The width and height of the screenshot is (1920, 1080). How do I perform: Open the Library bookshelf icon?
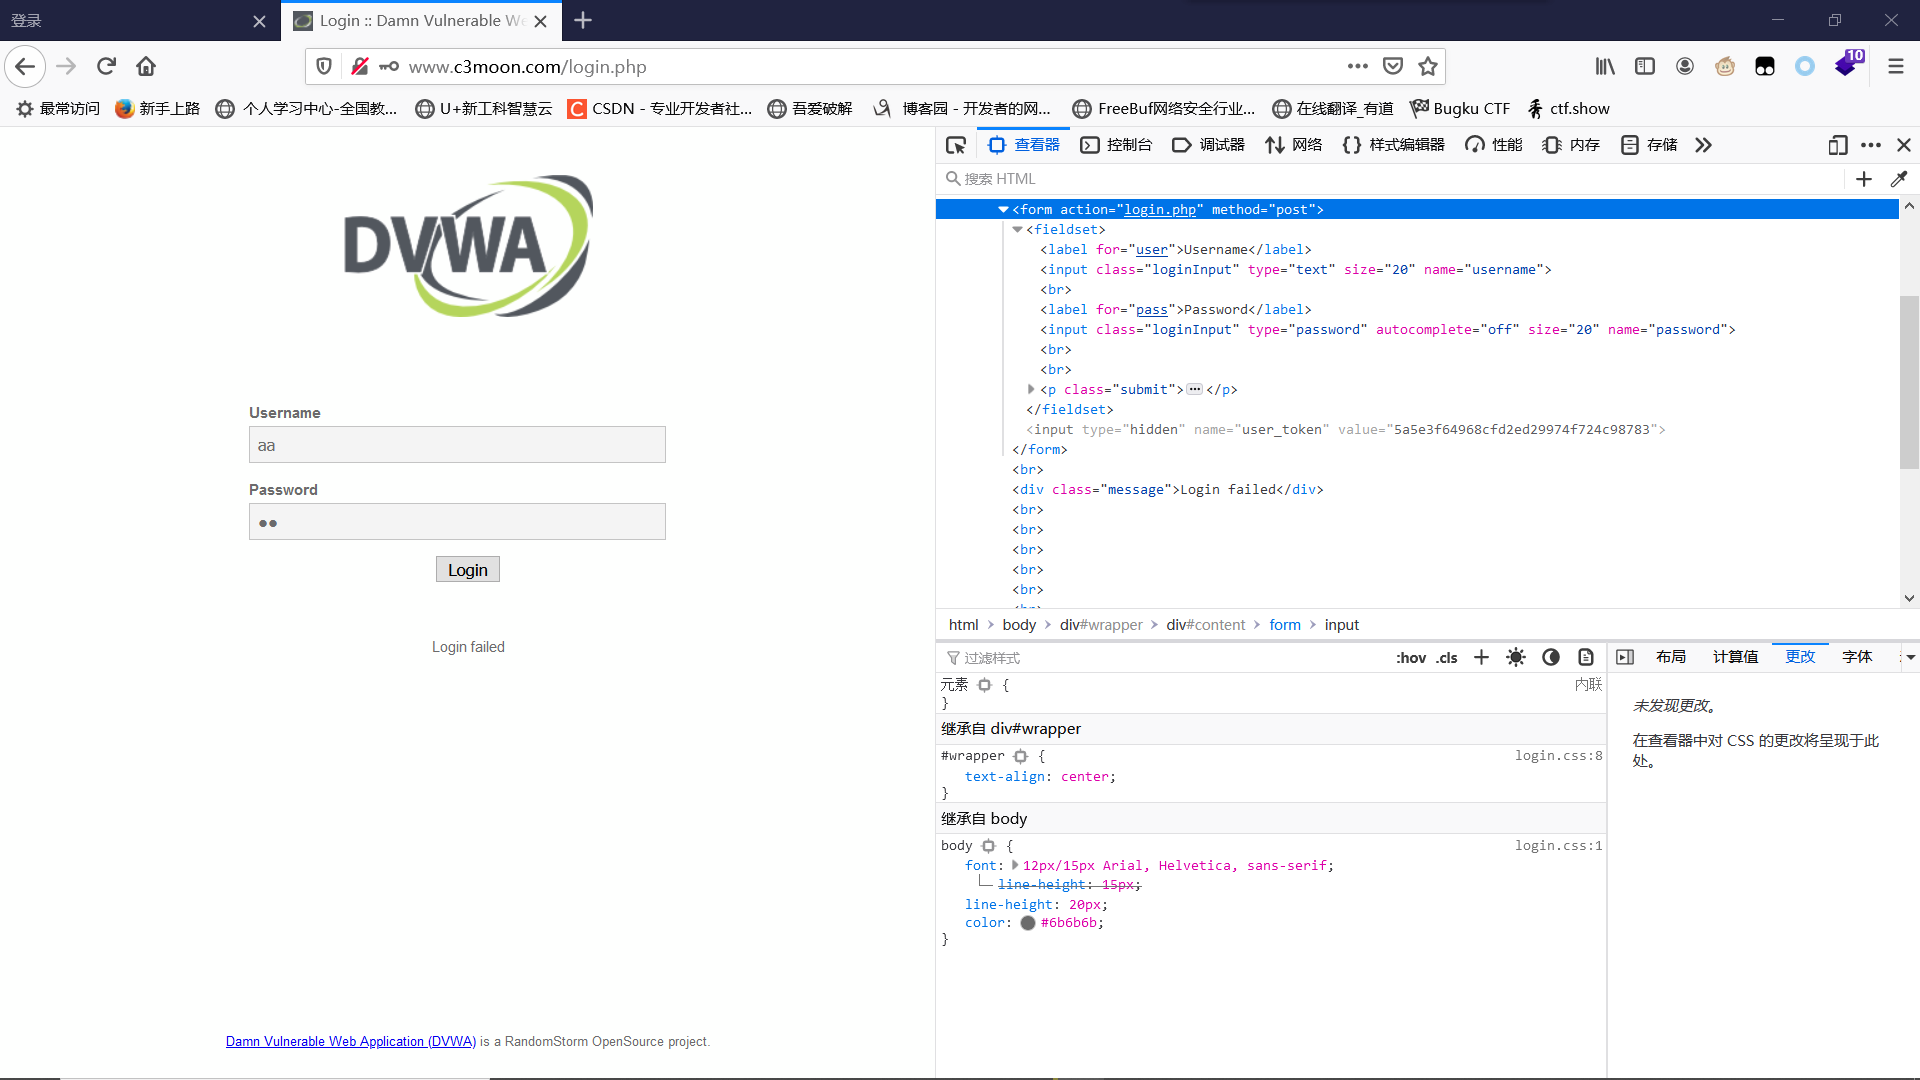point(1605,66)
